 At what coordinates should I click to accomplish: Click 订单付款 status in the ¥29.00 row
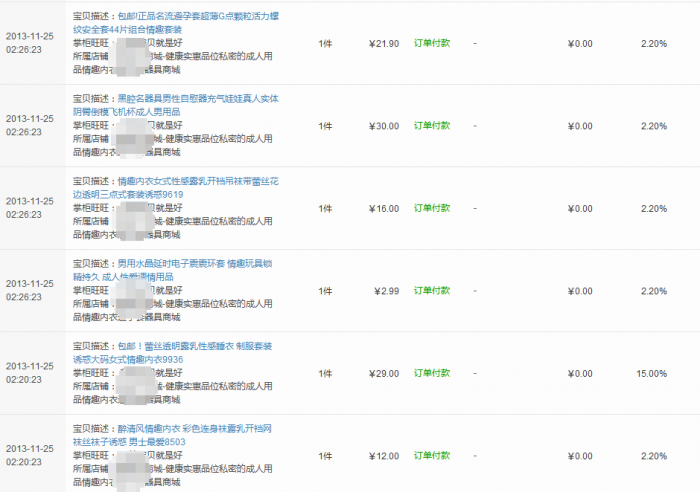click(x=432, y=373)
